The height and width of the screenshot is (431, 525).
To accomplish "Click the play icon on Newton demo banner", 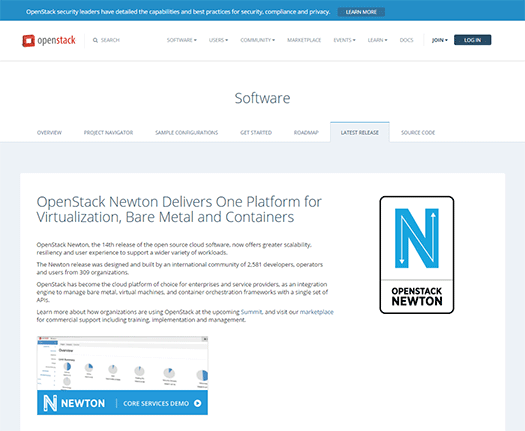I will [x=198, y=403].
